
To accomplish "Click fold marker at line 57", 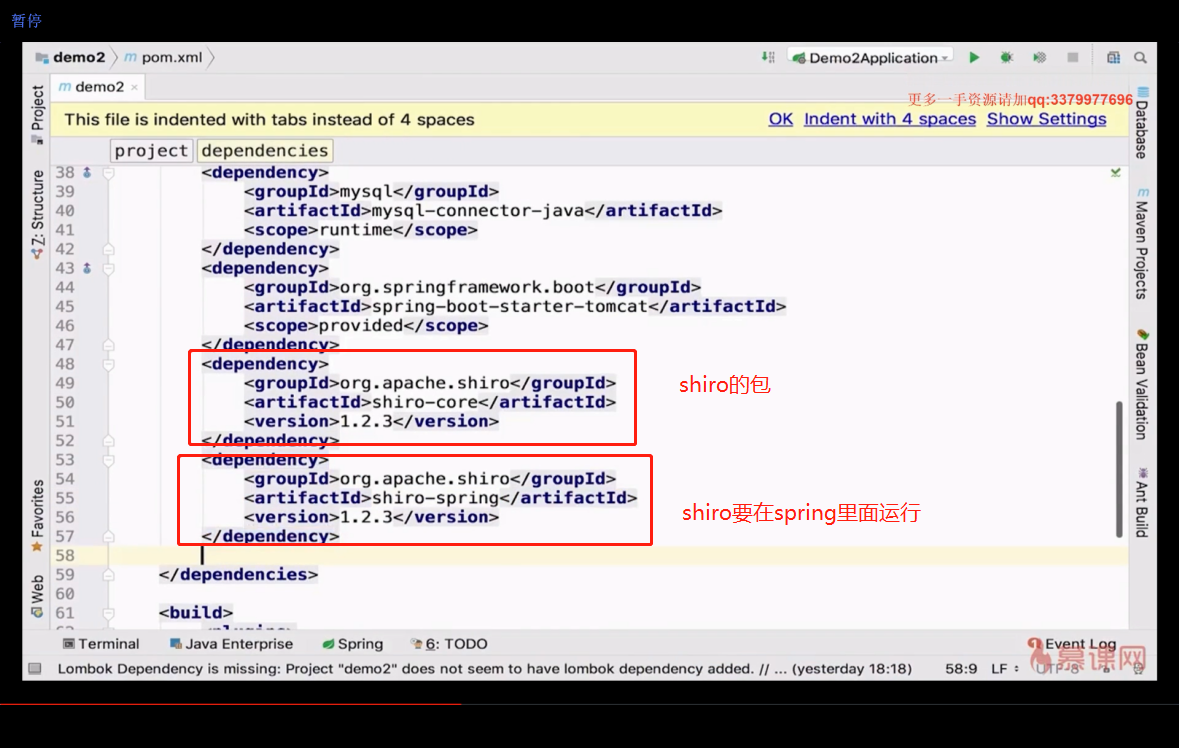I will click(x=108, y=536).
